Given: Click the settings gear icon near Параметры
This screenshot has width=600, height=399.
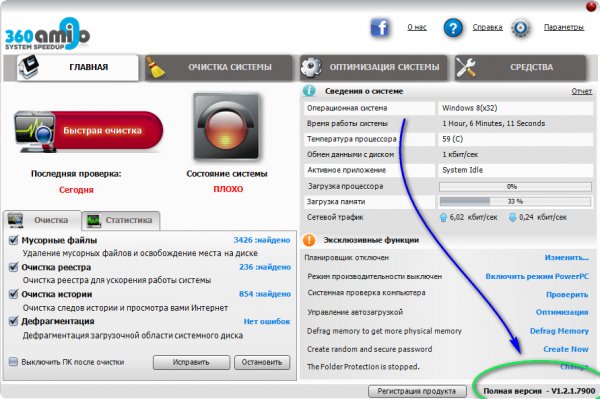Looking at the screenshot, I should [x=520, y=28].
